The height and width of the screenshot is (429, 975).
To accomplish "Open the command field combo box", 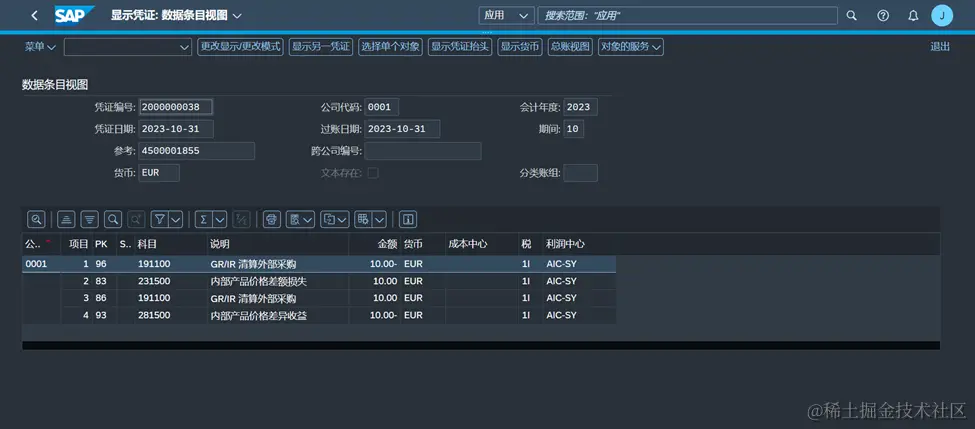I will tap(127, 47).
